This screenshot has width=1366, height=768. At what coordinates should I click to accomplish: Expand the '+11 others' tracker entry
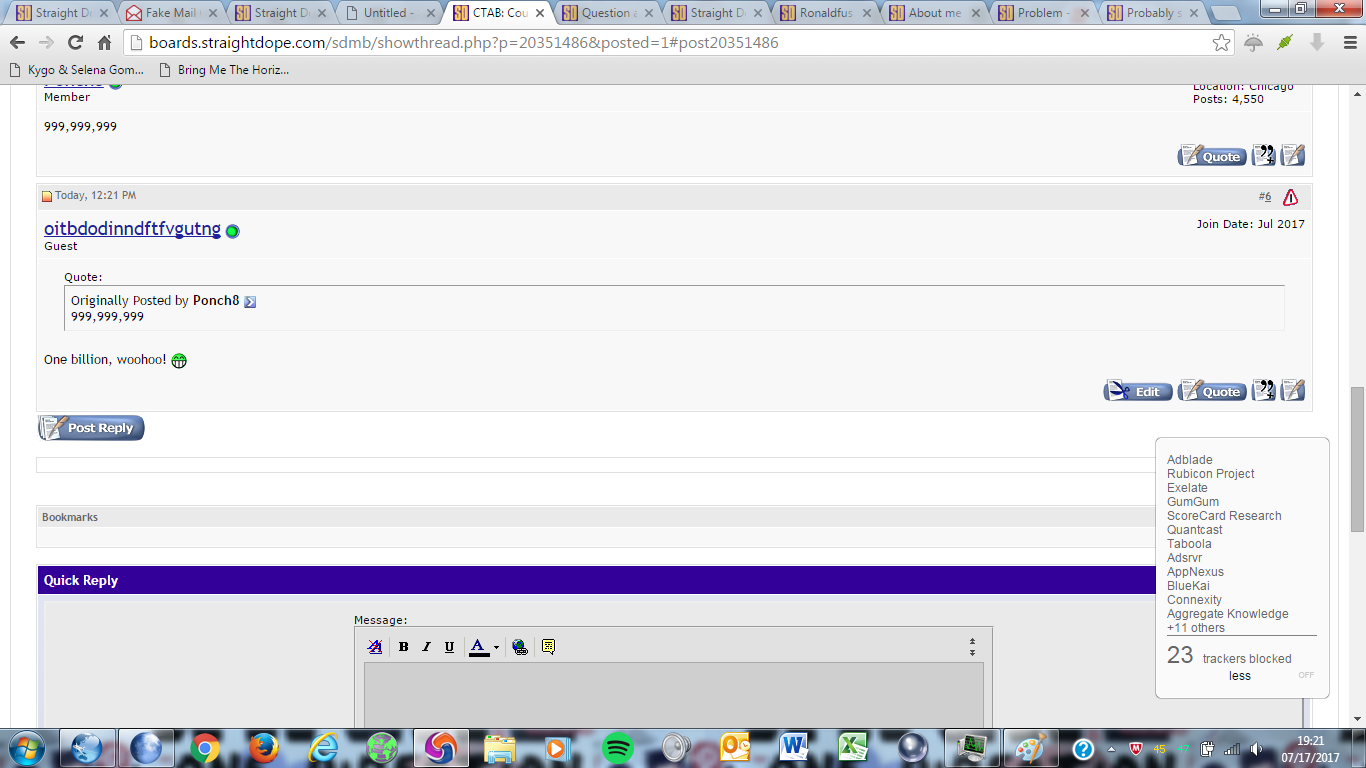[1195, 628]
